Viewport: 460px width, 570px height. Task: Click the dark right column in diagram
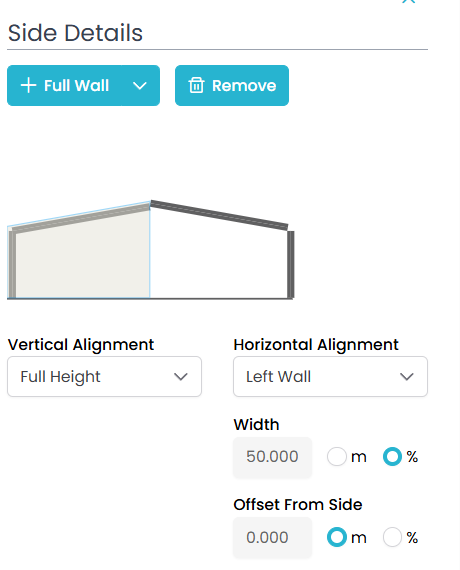click(x=291, y=264)
